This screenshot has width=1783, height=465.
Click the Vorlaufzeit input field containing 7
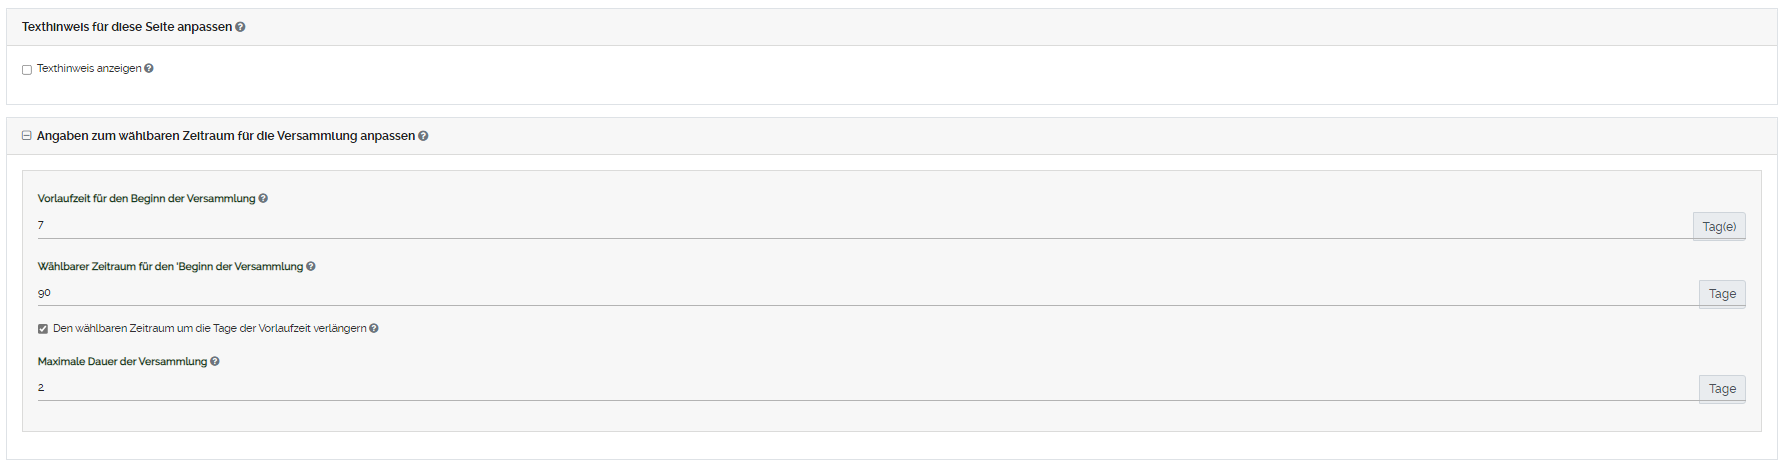[860, 226]
